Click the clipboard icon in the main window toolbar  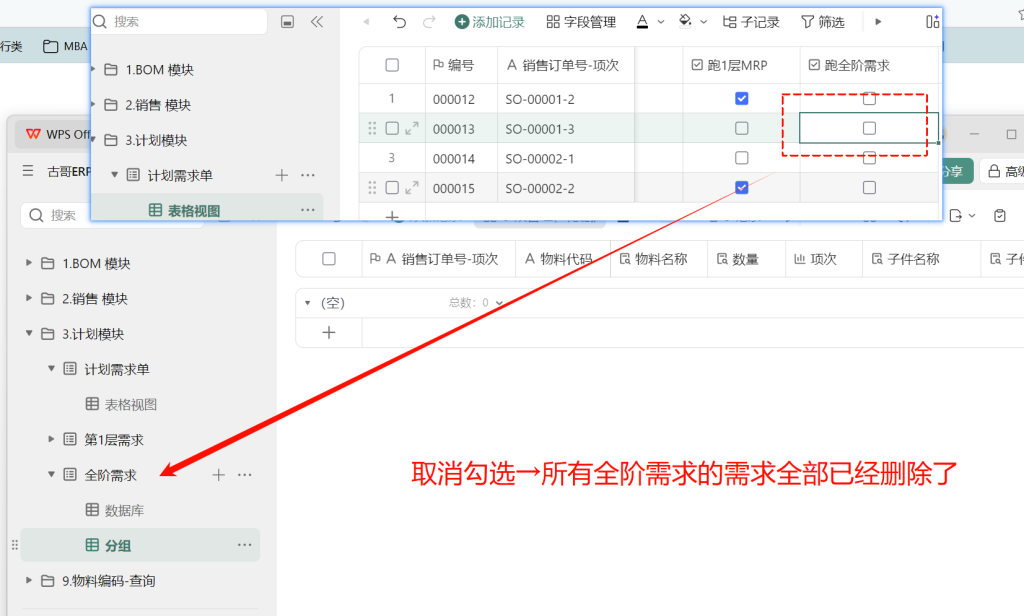coord(999,216)
